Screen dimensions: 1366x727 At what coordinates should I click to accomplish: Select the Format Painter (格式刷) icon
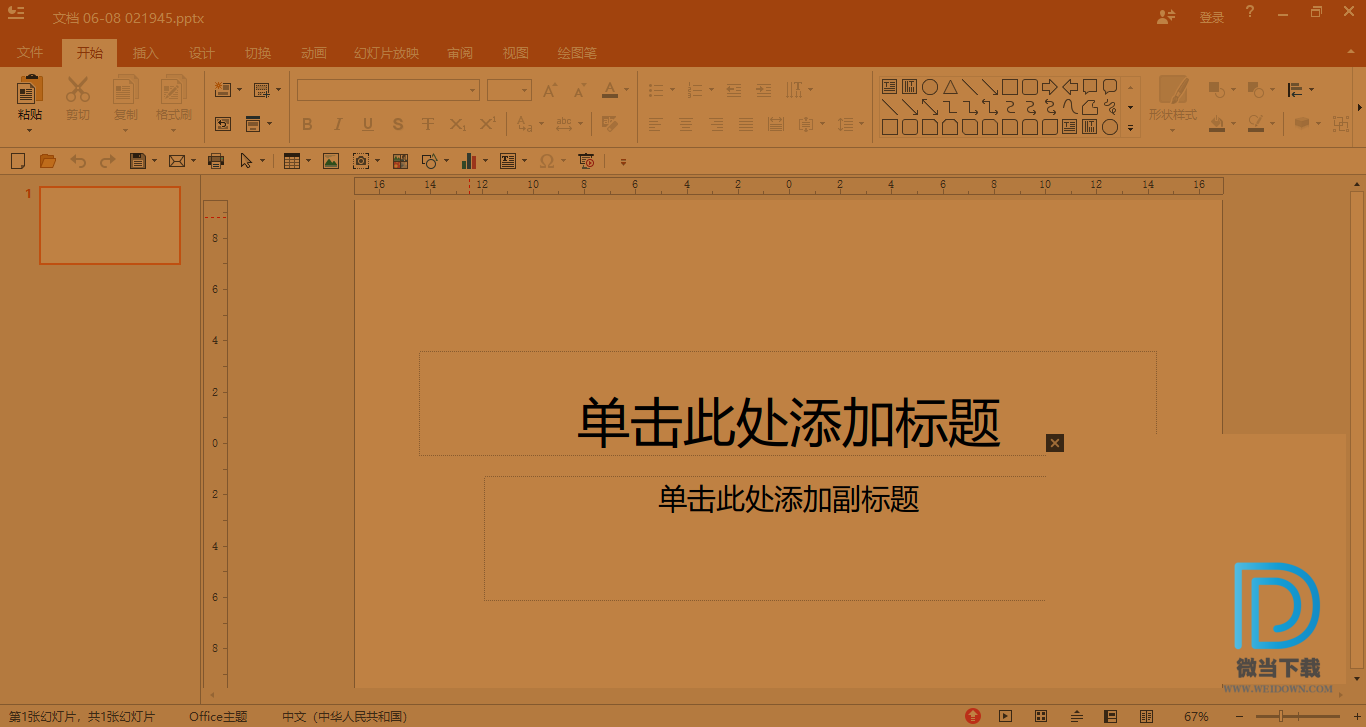pos(174,90)
